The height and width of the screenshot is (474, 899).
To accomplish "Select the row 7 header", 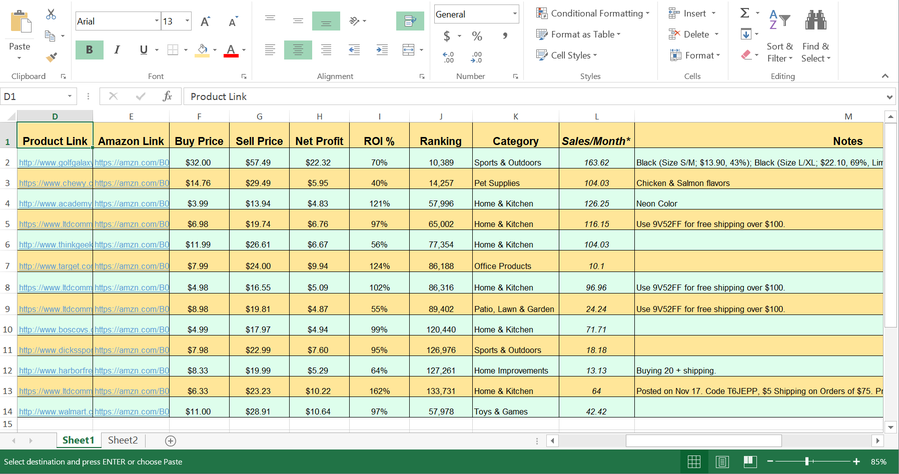I will pyautogui.click(x=7, y=266).
